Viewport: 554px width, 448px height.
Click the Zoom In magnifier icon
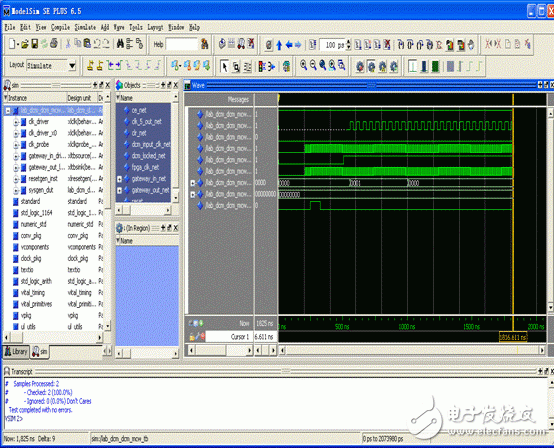303,65
